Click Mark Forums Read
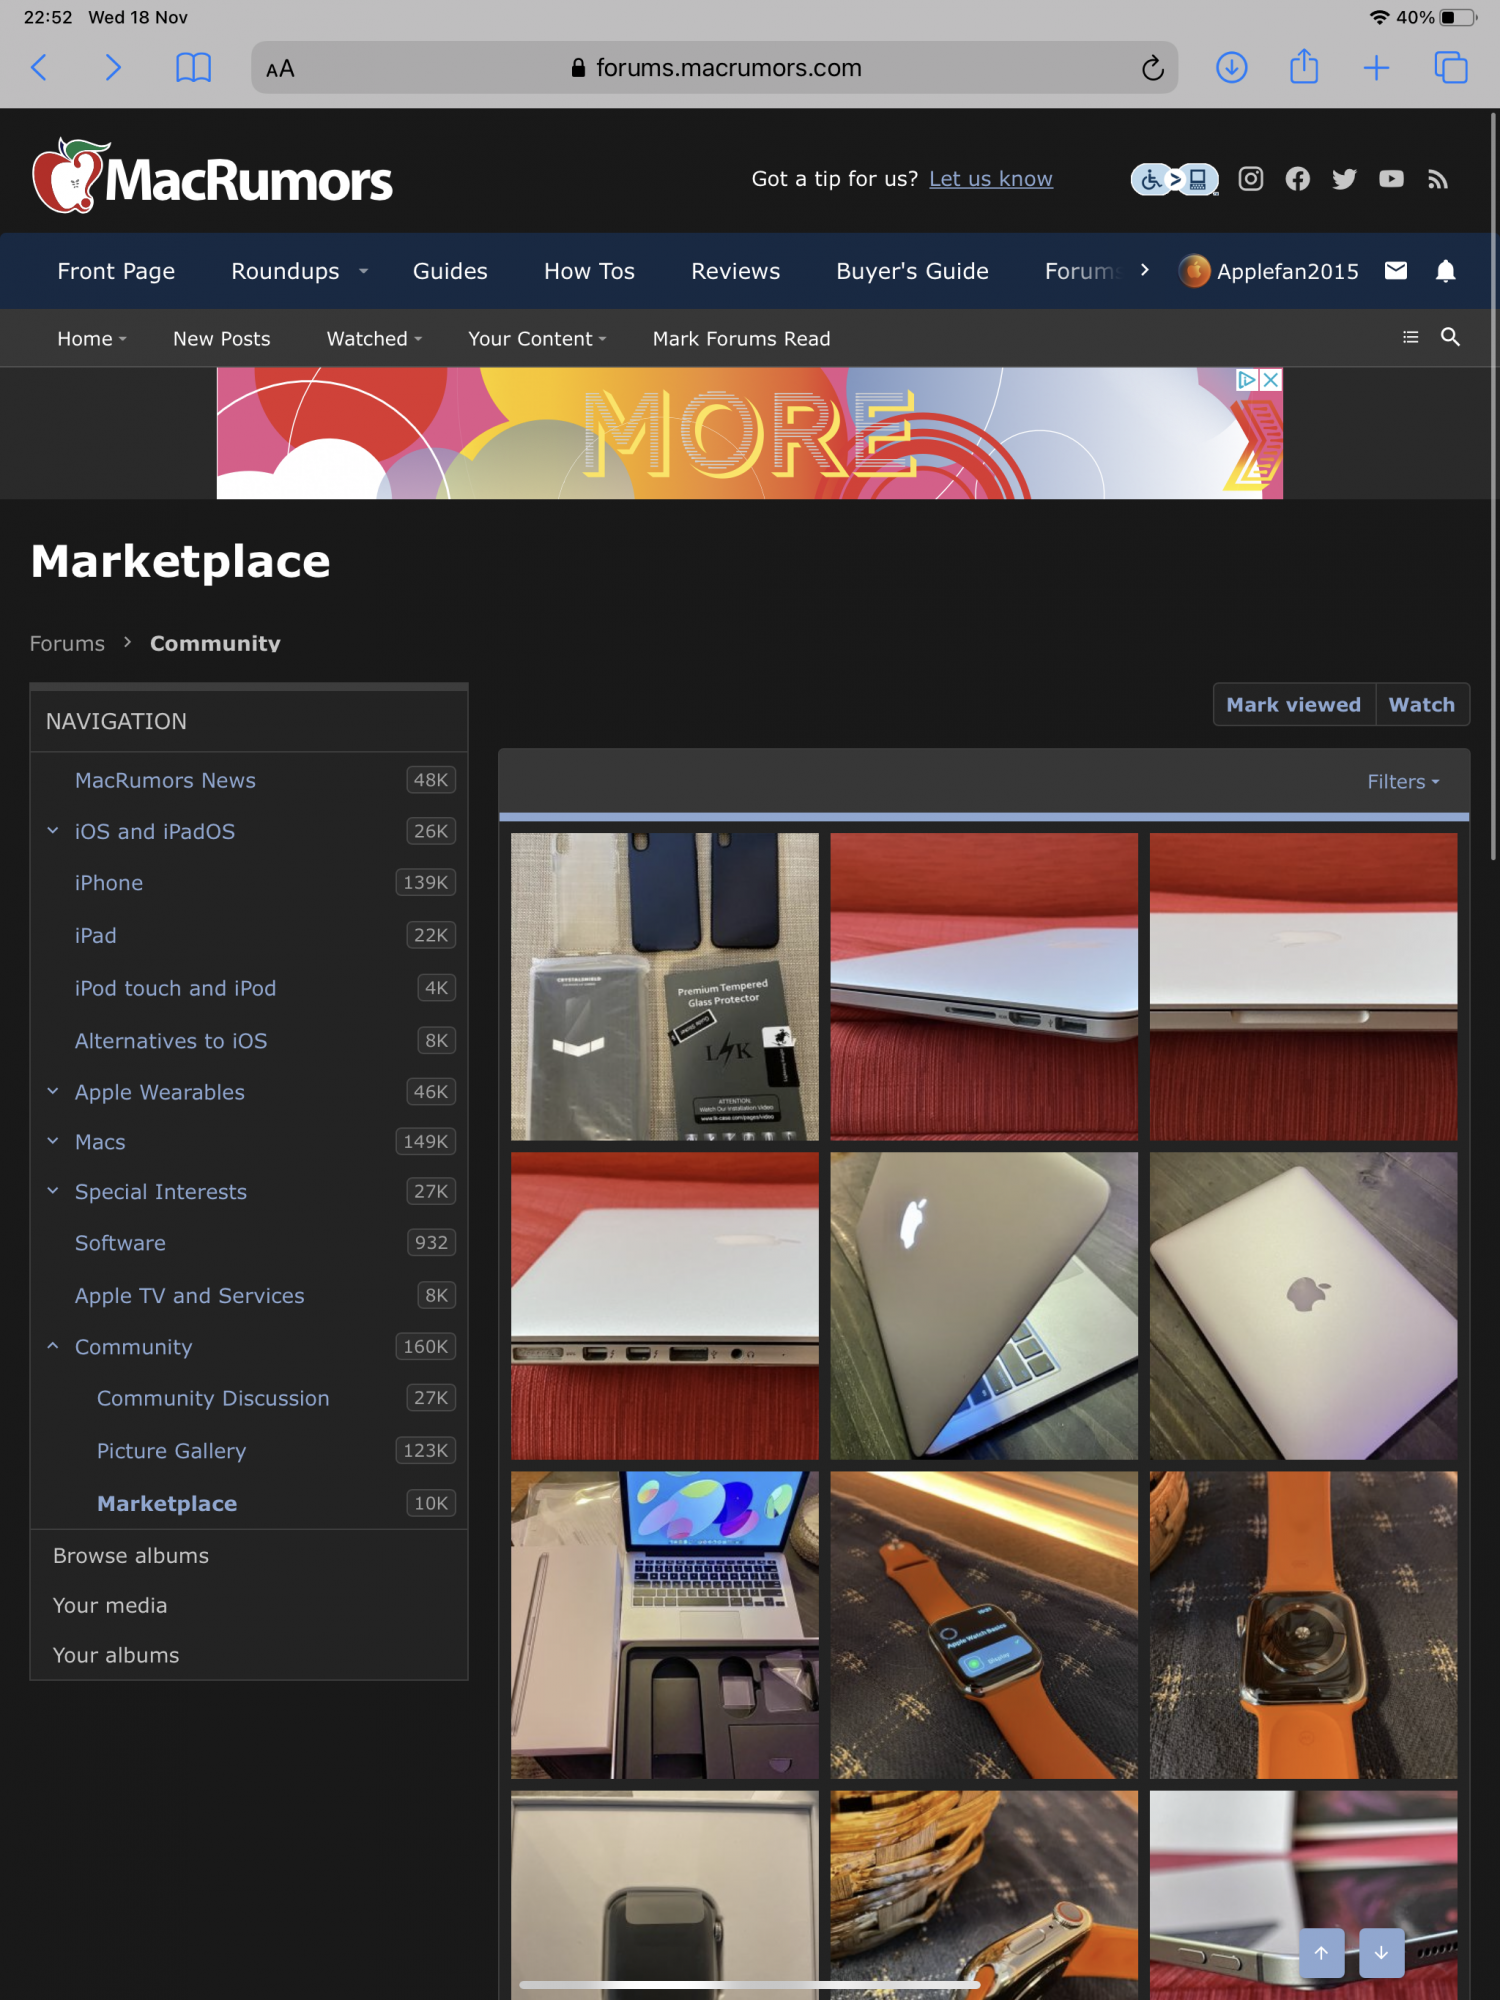The width and height of the screenshot is (1500, 2000). point(741,339)
